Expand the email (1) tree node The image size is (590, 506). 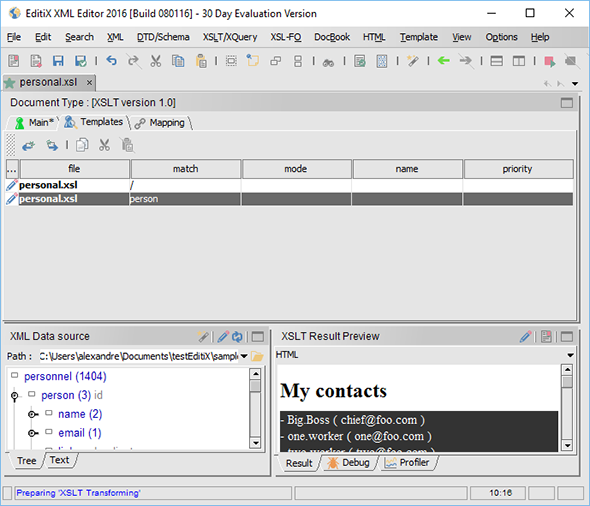[33, 433]
